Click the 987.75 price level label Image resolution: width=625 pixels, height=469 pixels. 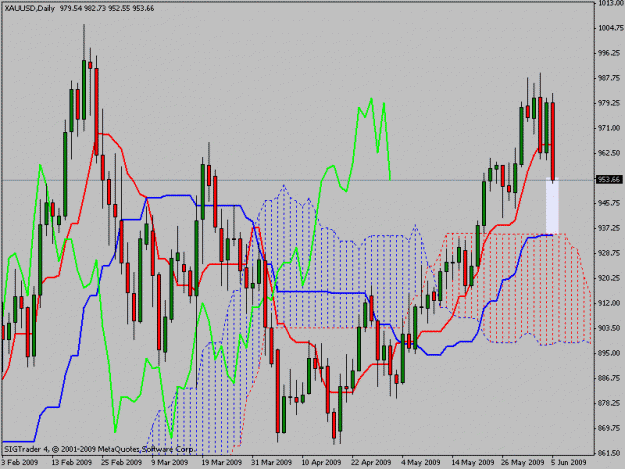point(610,78)
